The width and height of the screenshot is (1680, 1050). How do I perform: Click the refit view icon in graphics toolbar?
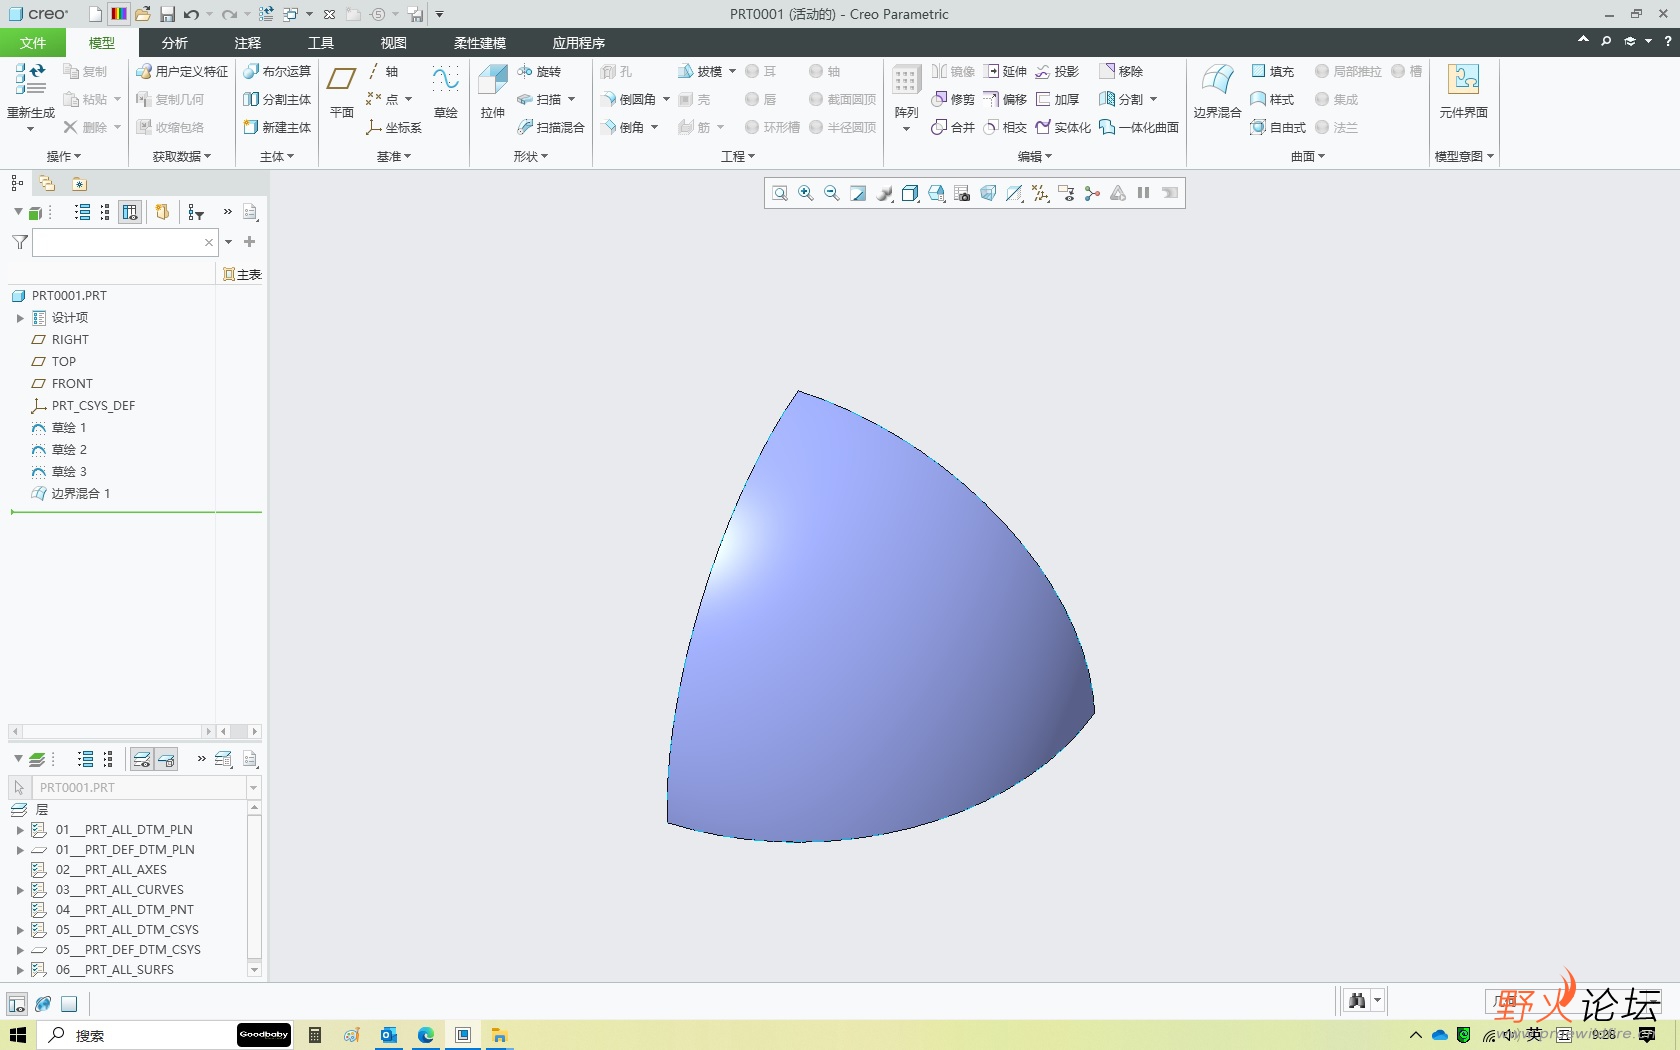780,194
